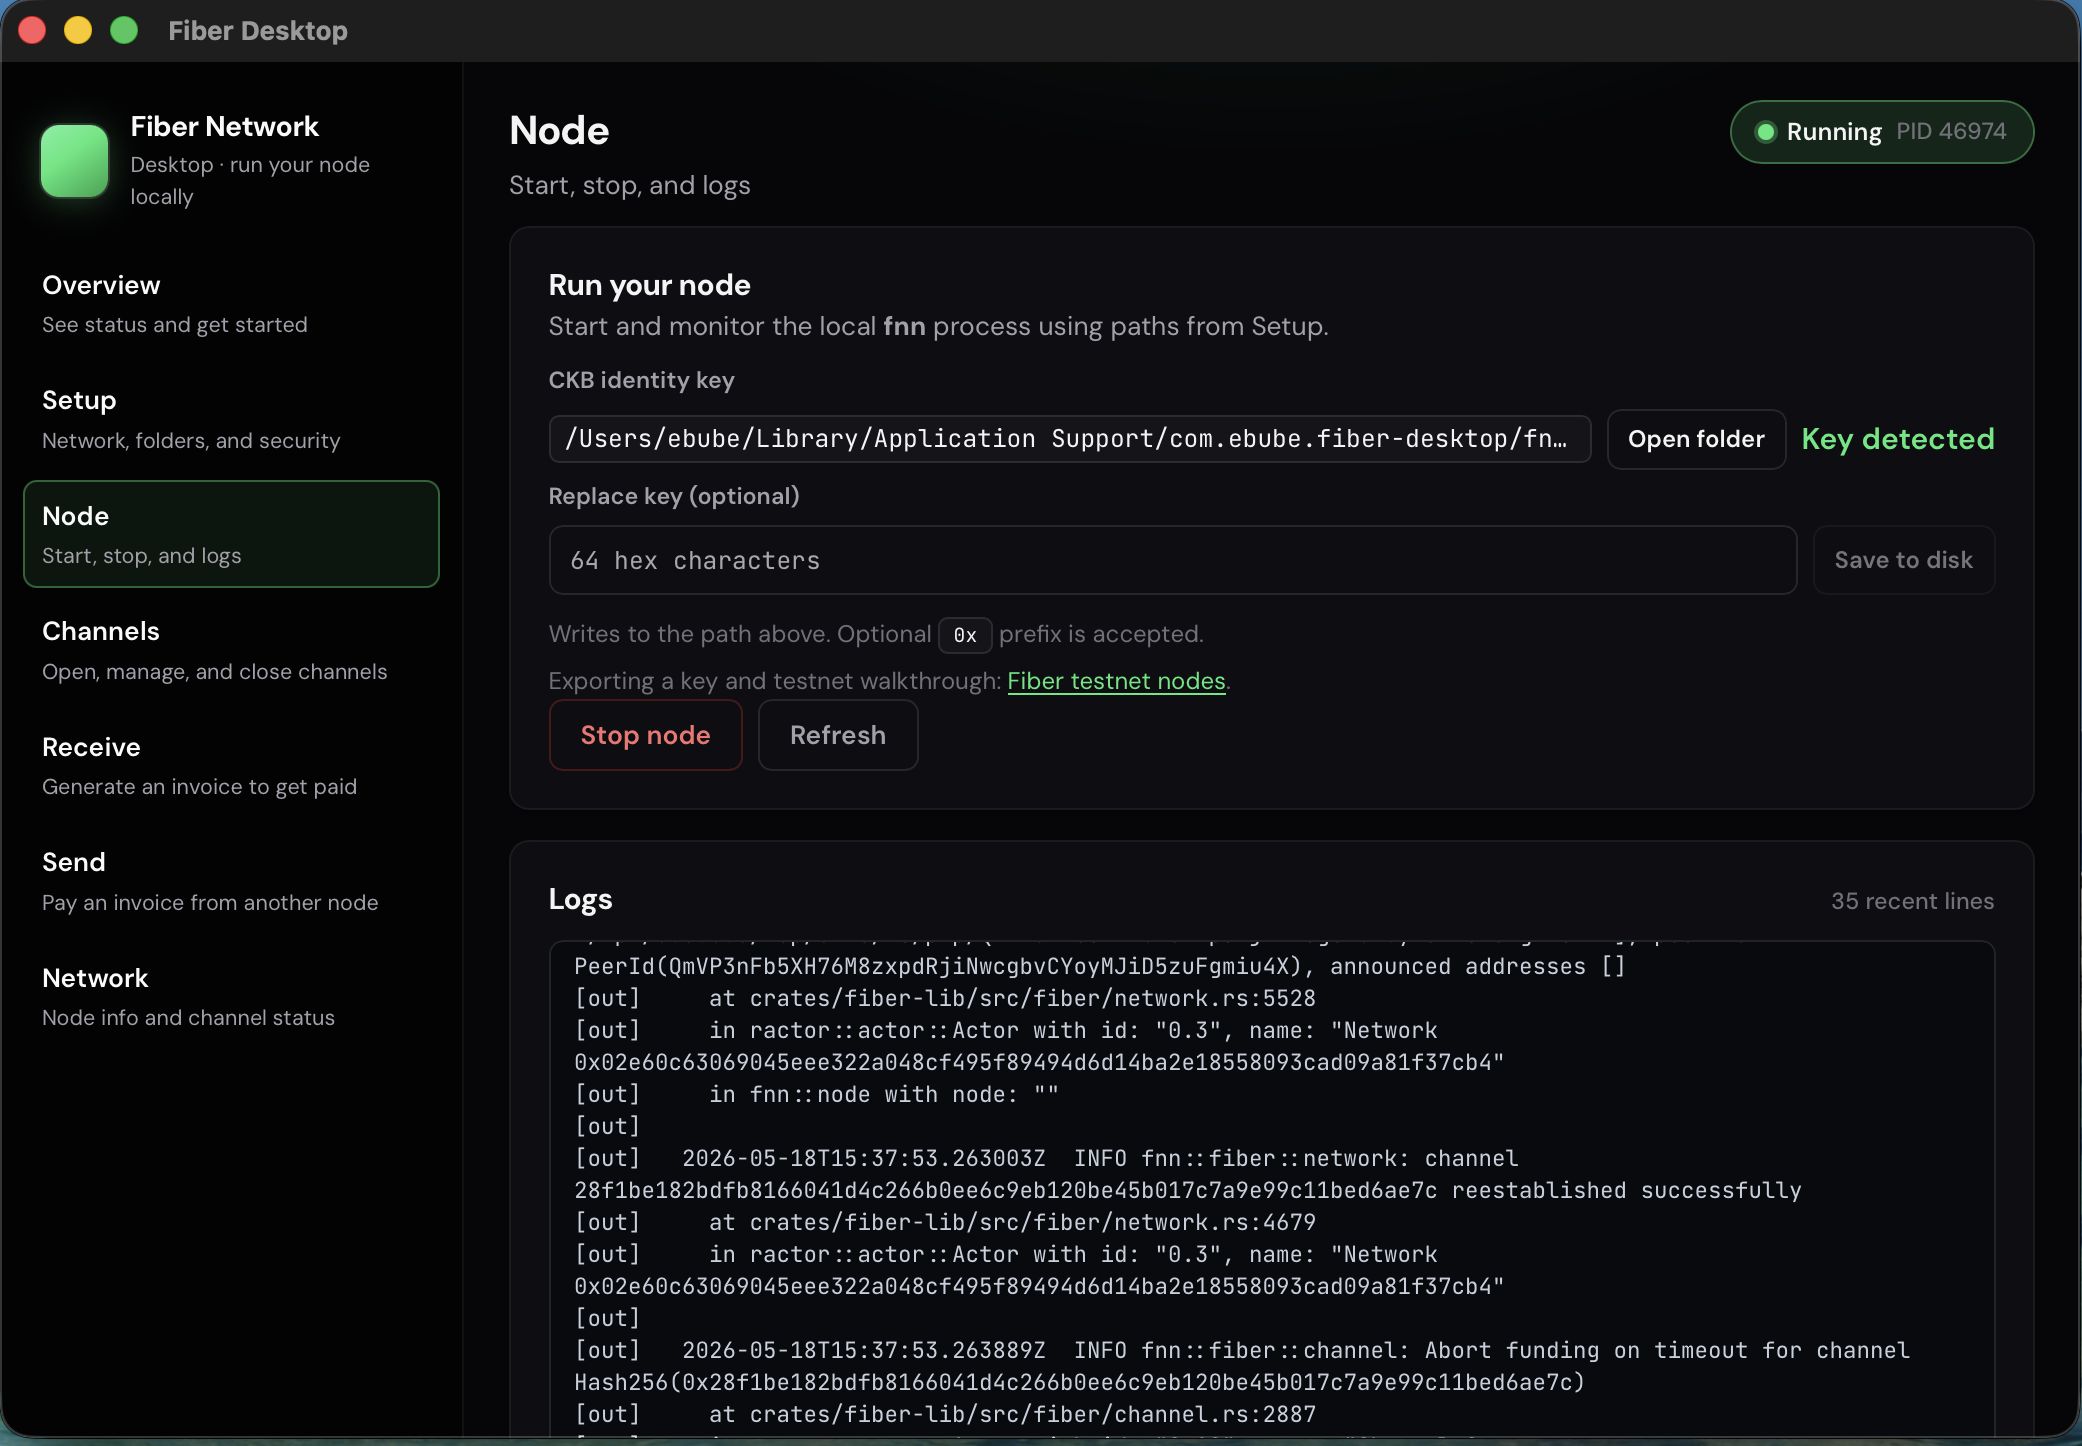Click the log line ending network.rs:4679

(x=945, y=1222)
